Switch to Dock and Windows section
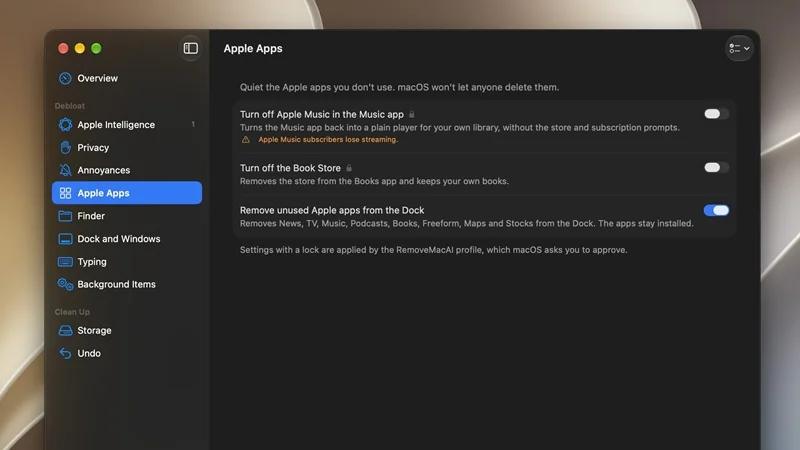The image size is (800, 450). (x=127, y=239)
